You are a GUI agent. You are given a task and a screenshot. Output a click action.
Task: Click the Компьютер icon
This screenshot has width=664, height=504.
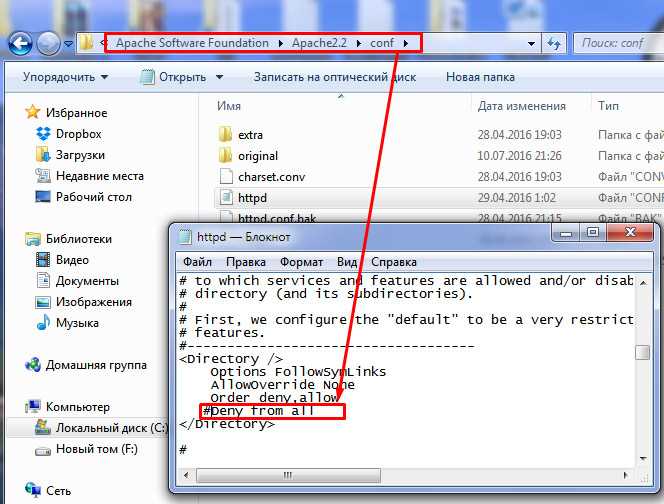coord(33,407)
